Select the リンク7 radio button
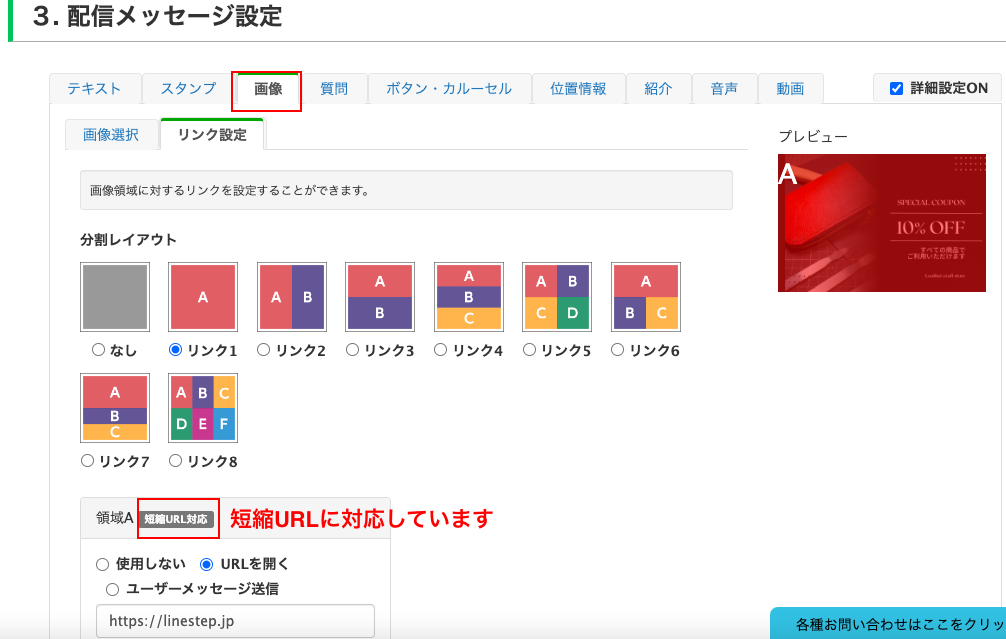1006x639 pixels. click(88, 461)
